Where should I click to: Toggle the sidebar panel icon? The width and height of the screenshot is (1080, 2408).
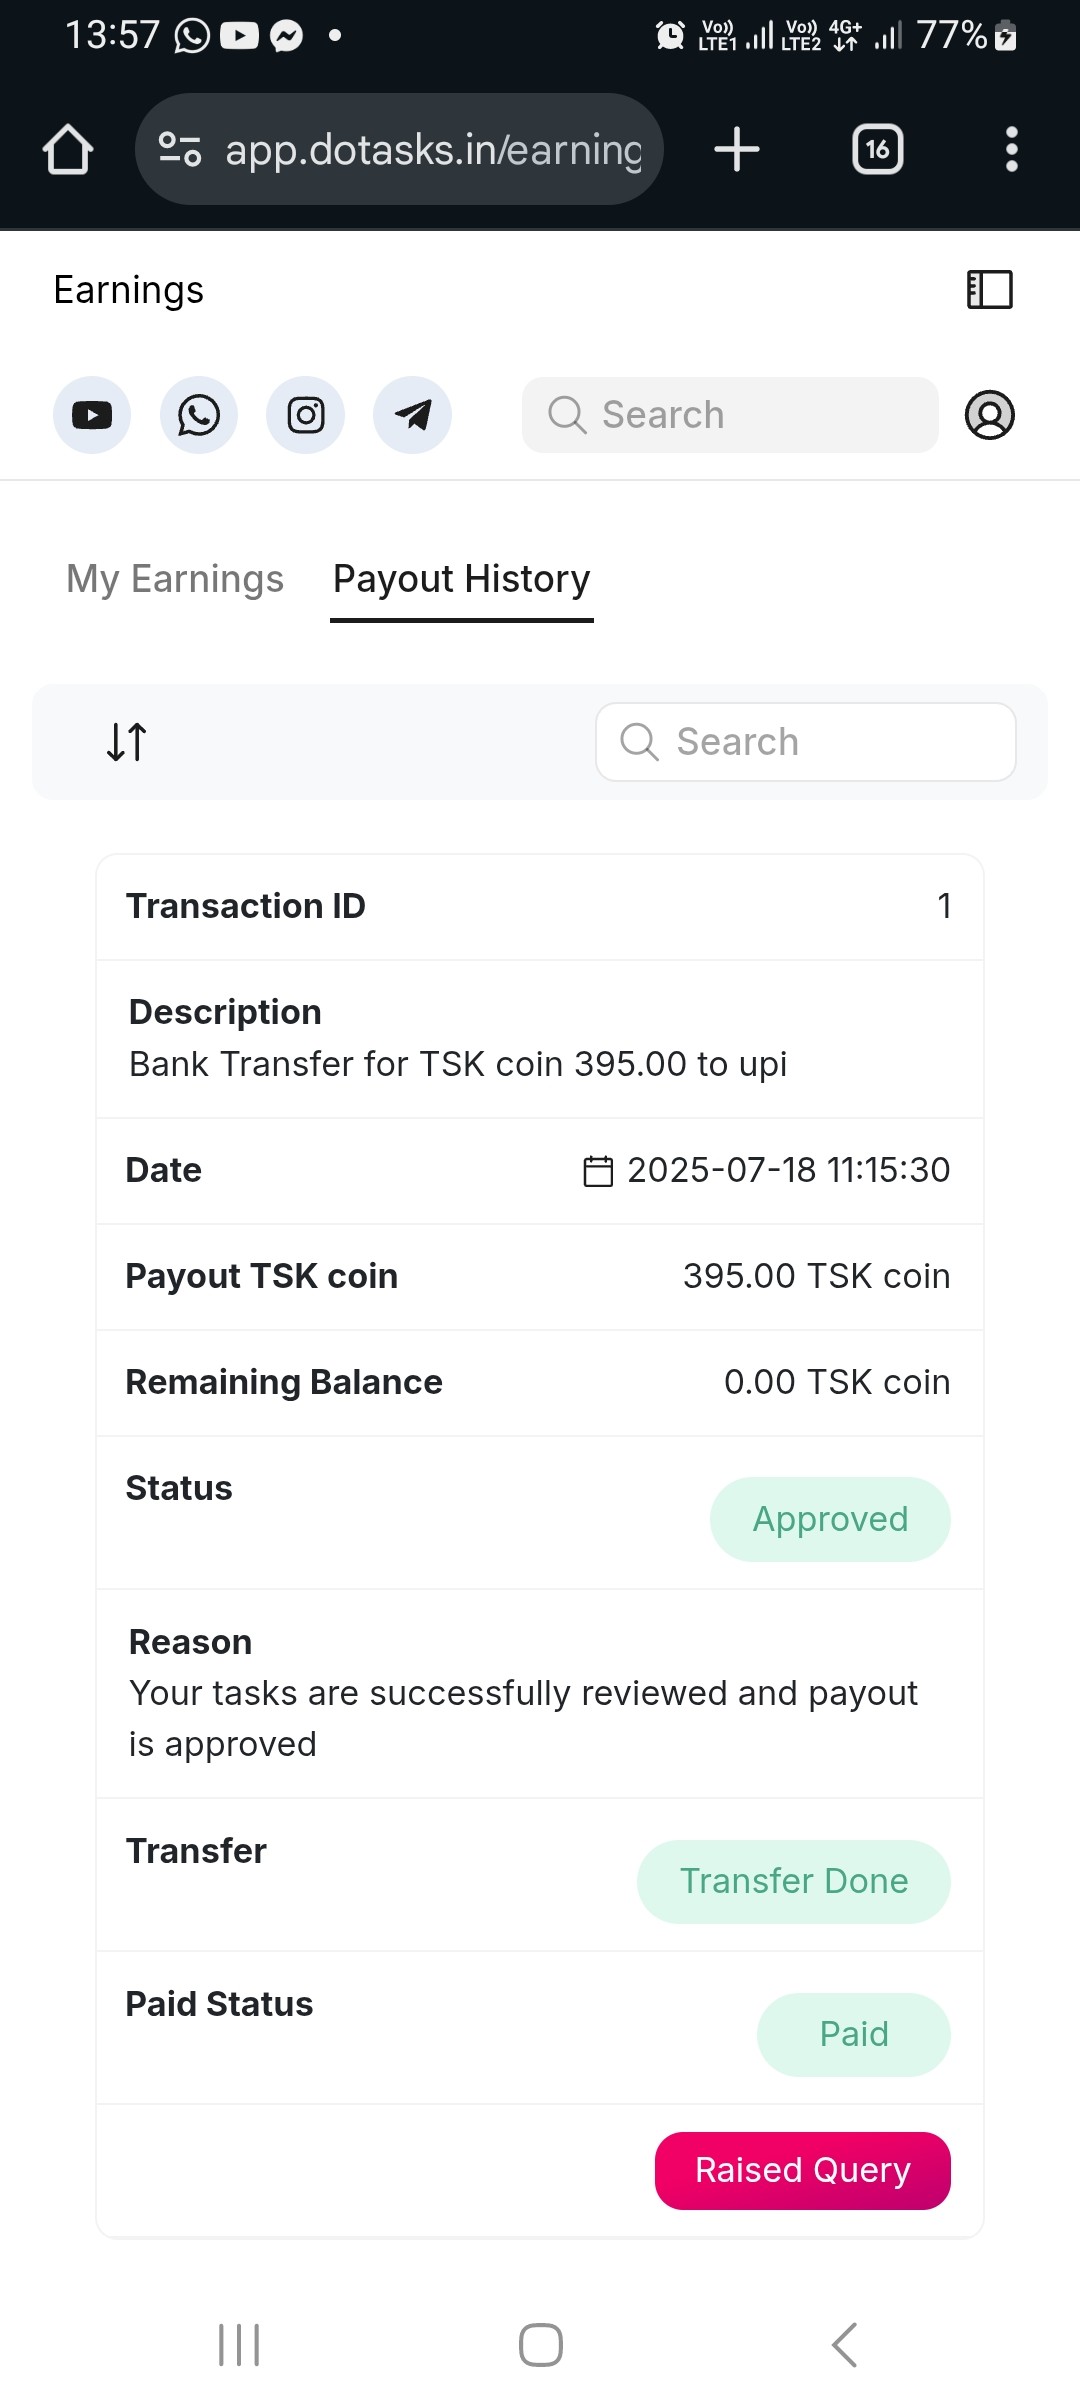tap(989, 290)
